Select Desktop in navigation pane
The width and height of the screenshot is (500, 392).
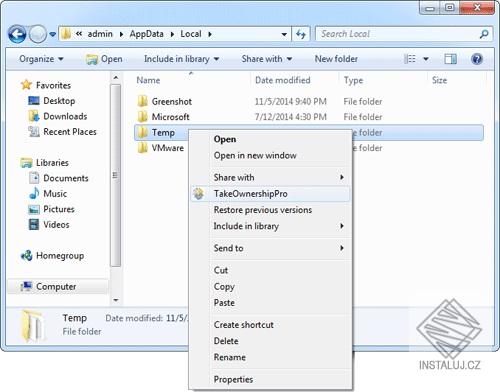tap(52, 101)
